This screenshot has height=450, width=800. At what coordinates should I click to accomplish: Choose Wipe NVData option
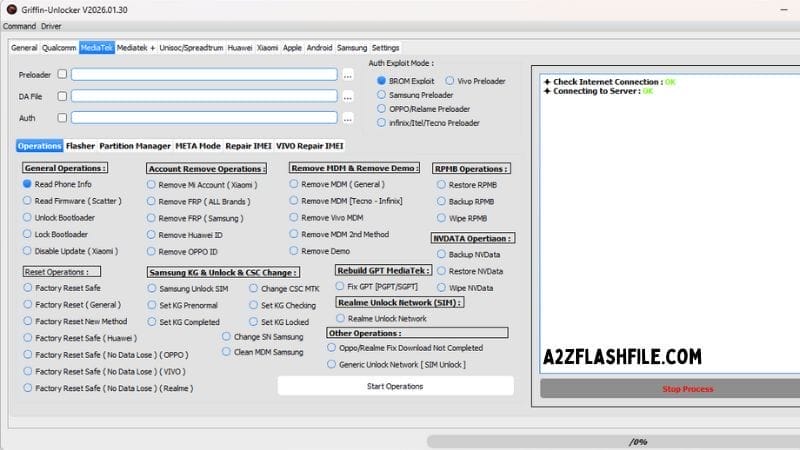465,288
